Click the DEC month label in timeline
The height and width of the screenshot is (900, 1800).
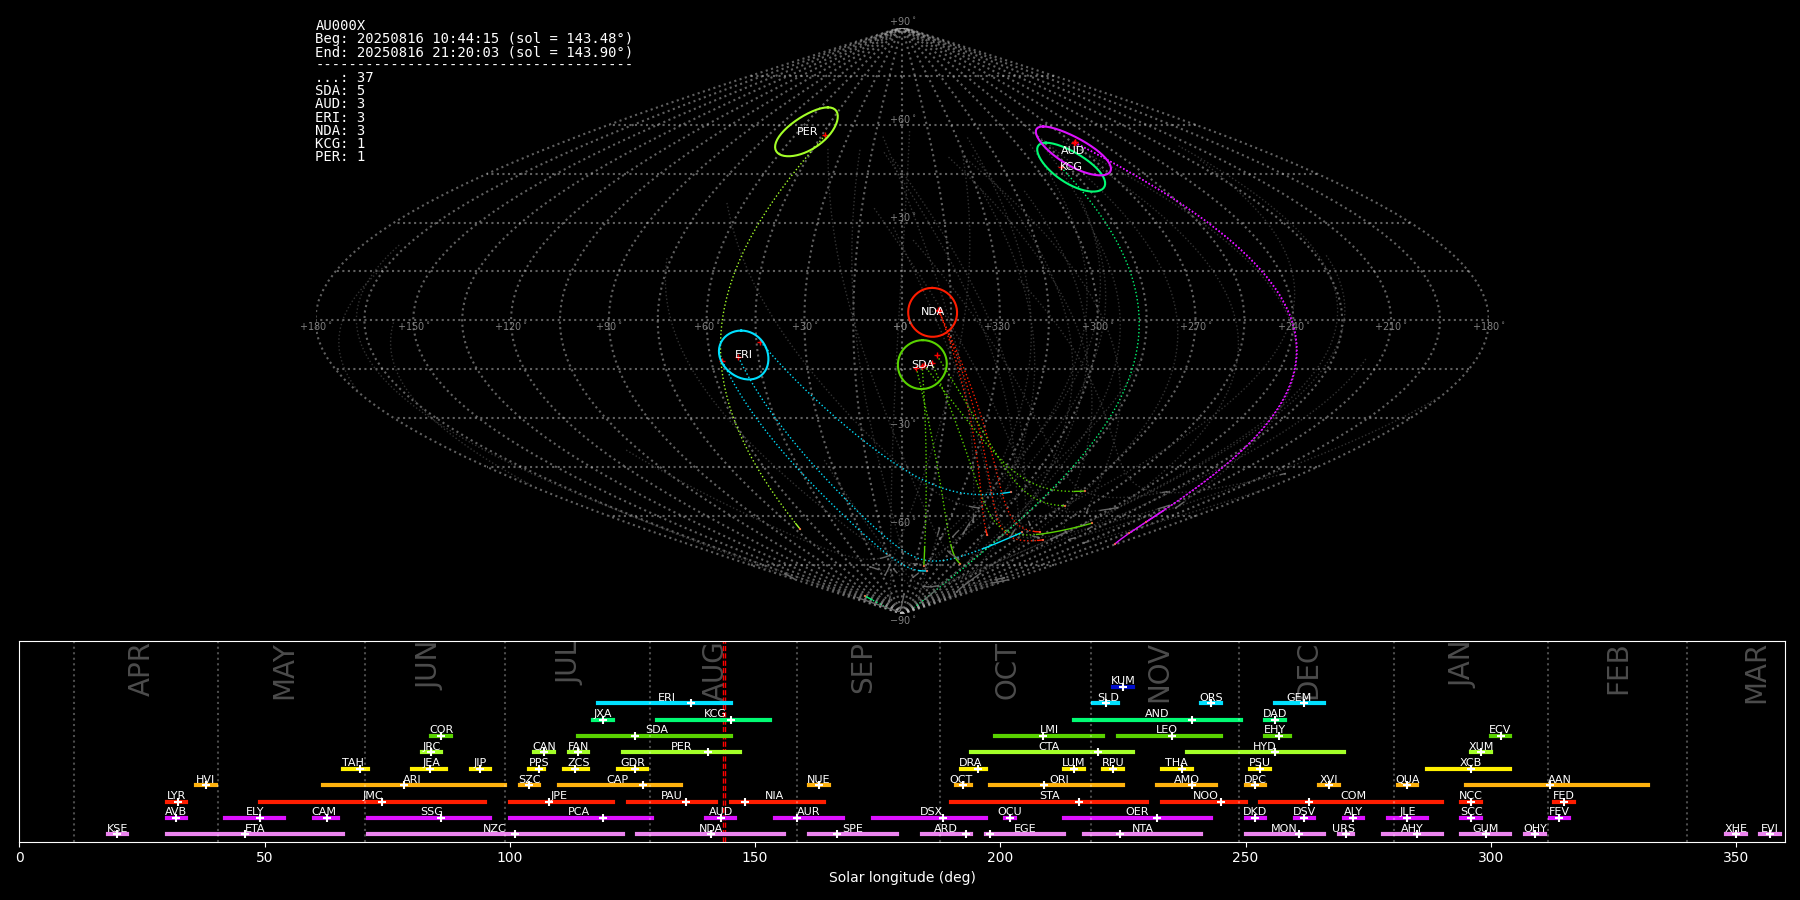click(1308, 671)
